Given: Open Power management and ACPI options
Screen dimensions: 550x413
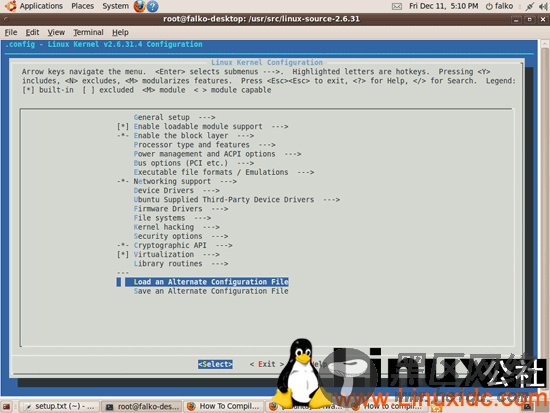Looking at the screenshot, I should coord(217,154).
